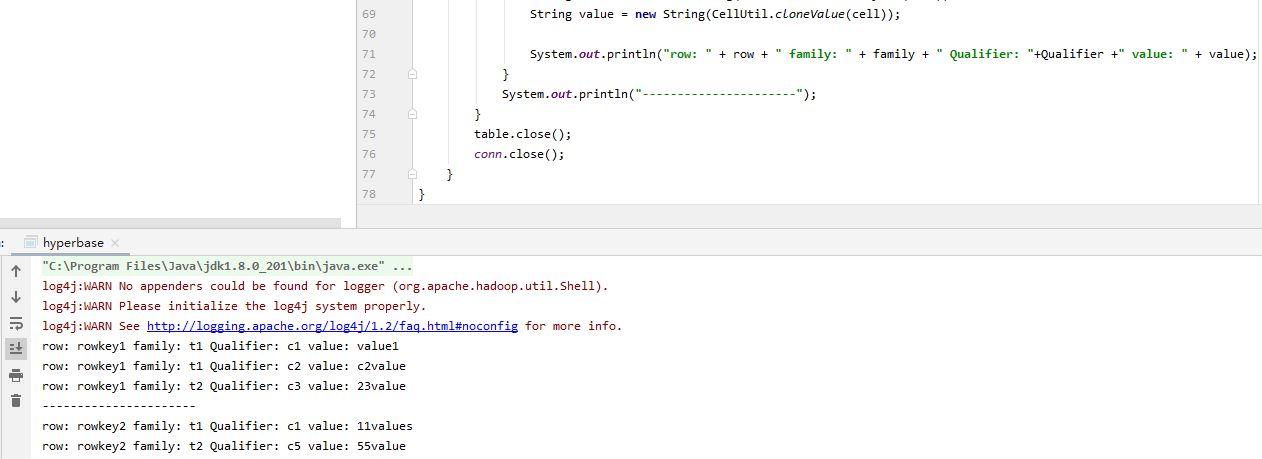Close the hyperbase run tab
The width and height of the screenshot is (1262, 459).
pyautogui.click(x=115, y=243)
